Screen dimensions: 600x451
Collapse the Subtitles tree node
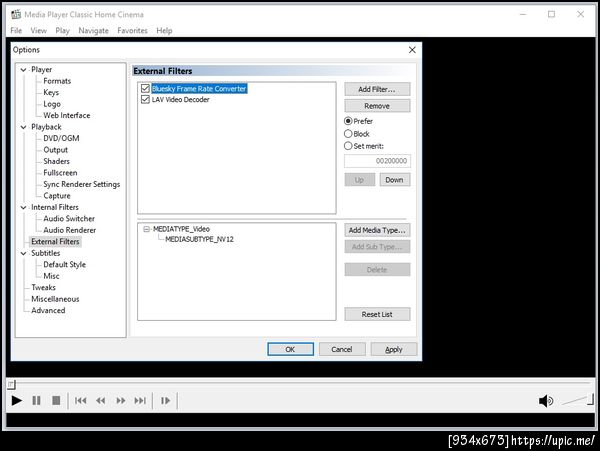(23, 253)
